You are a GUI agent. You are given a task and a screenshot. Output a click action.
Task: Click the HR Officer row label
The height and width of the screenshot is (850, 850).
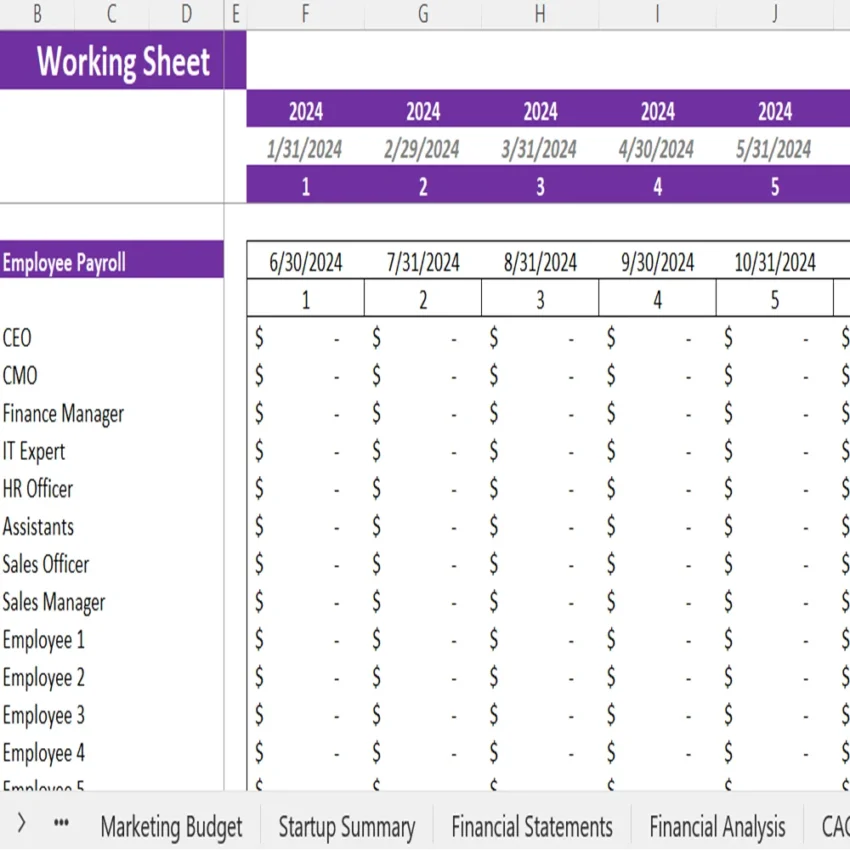click(x=38, y=489)
